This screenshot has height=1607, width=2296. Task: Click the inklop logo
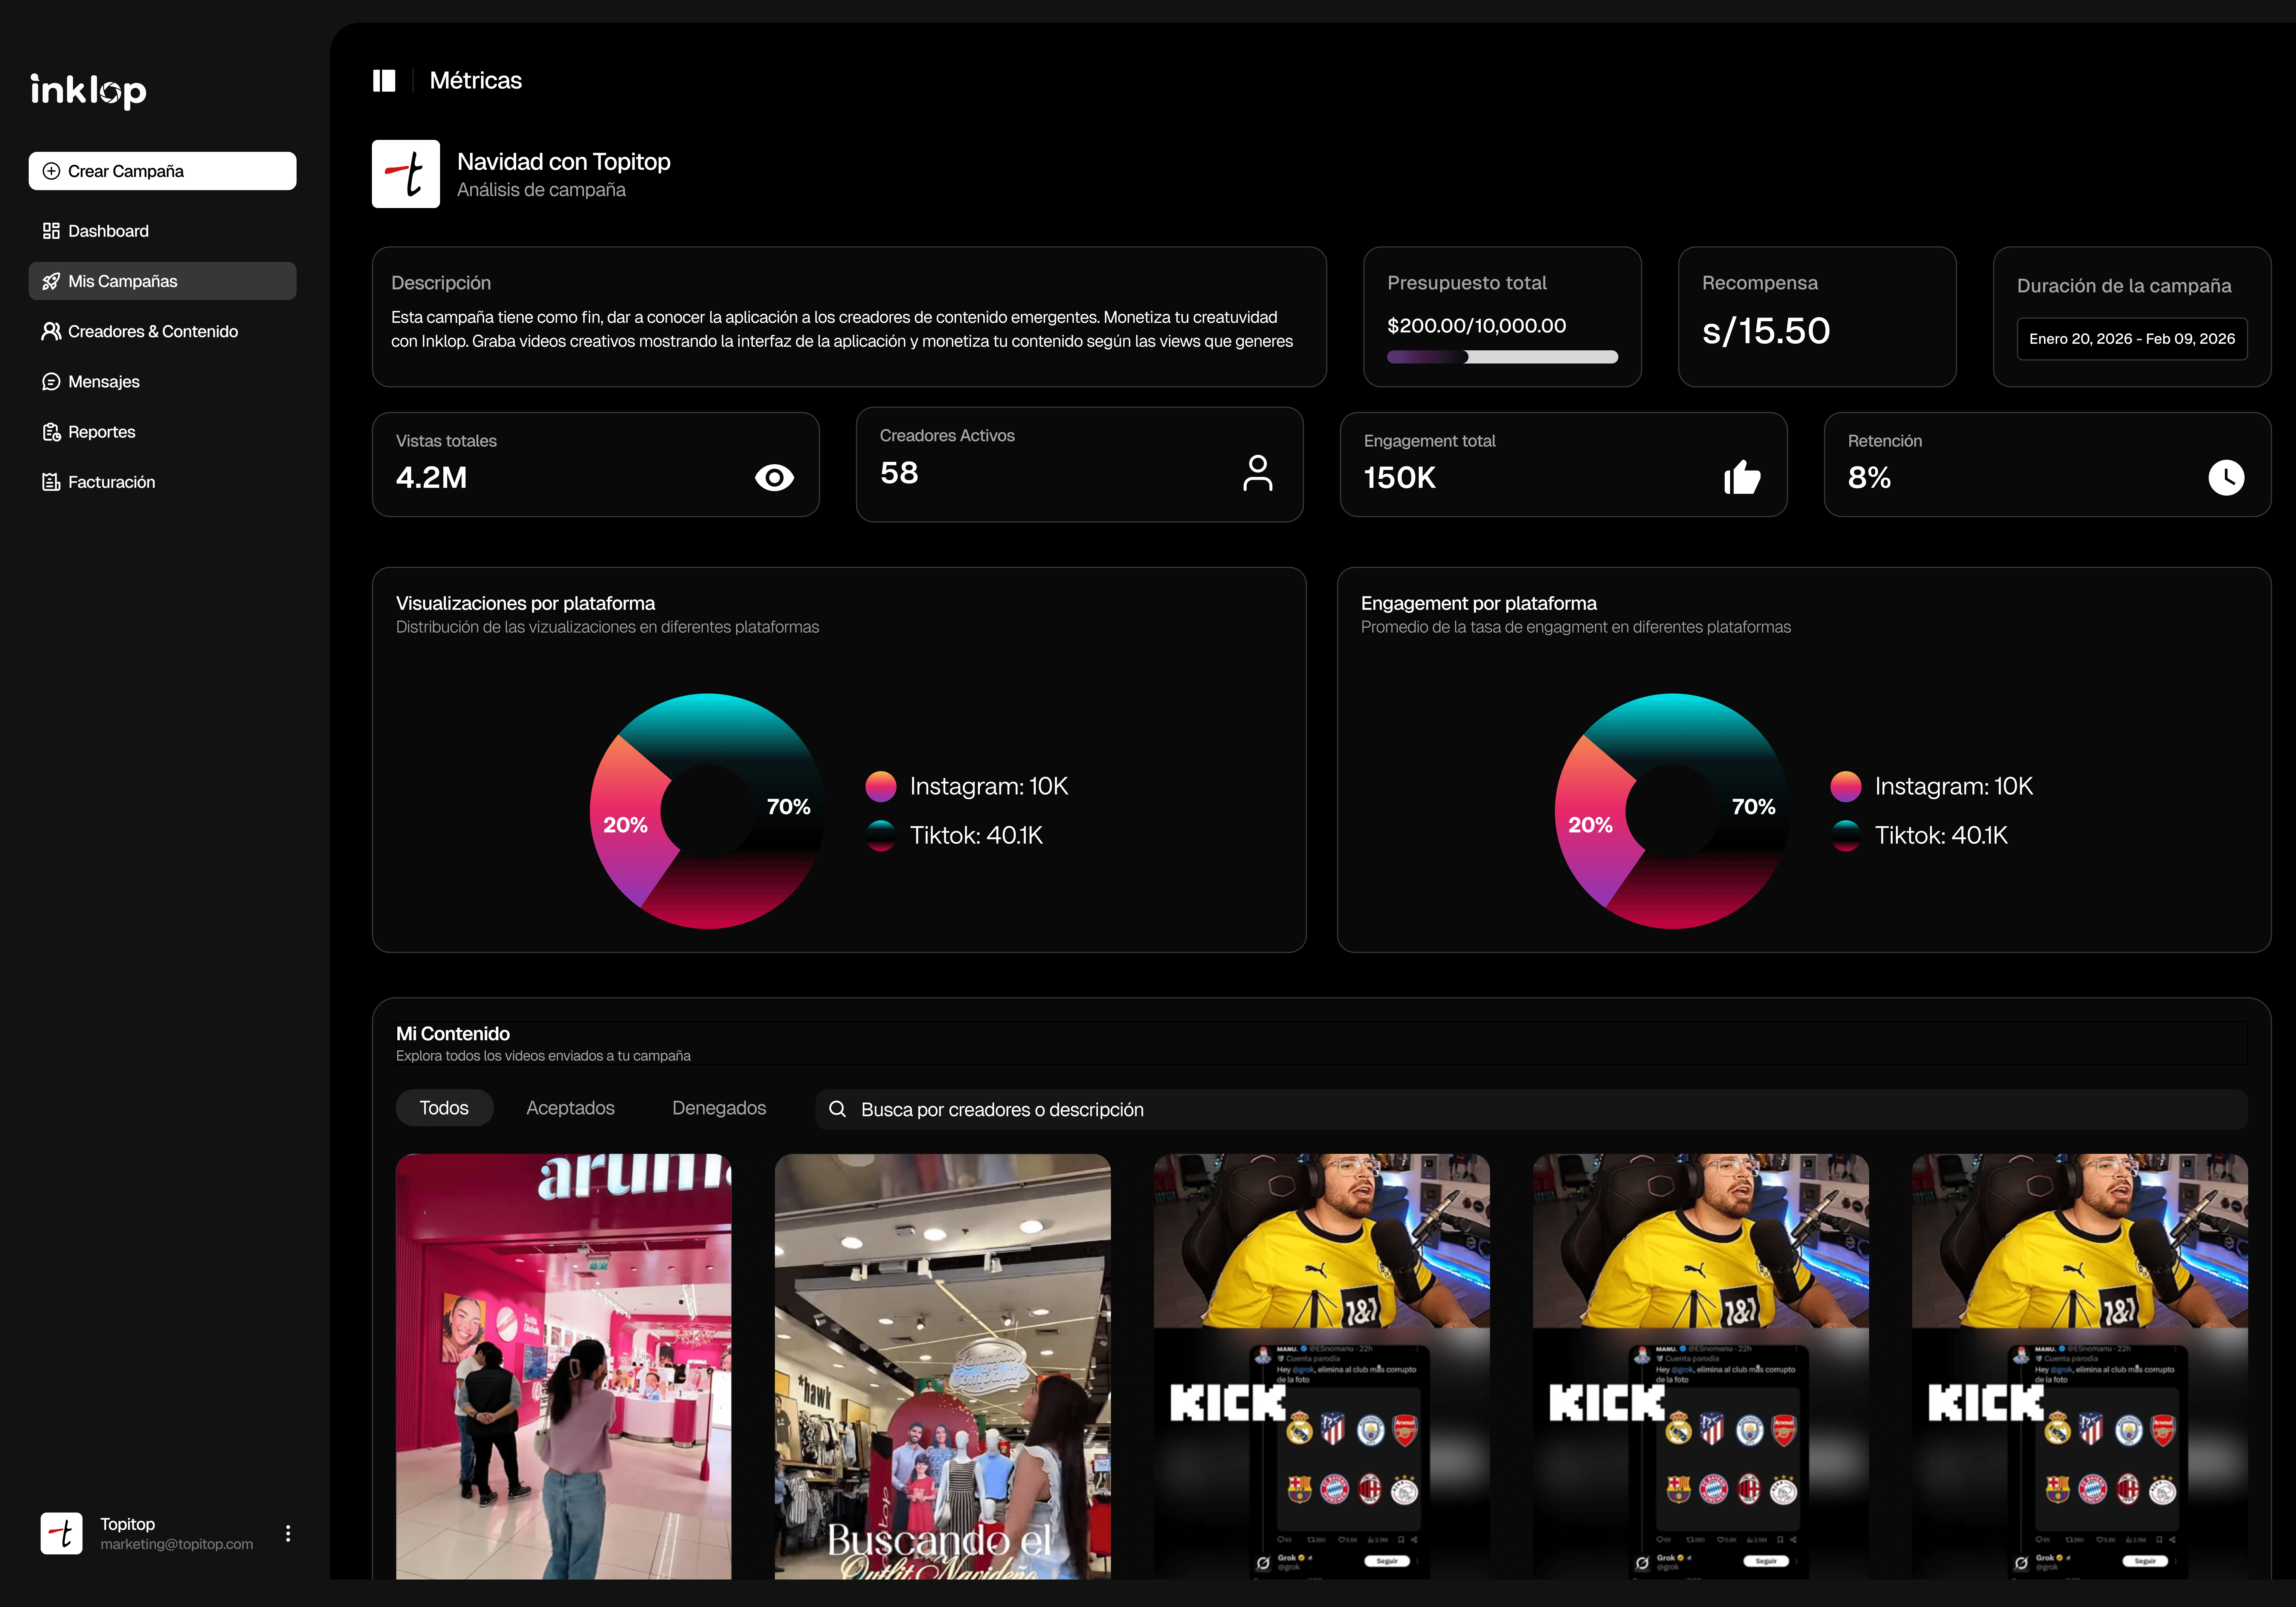pyautogui.click(x=88, y=91)
